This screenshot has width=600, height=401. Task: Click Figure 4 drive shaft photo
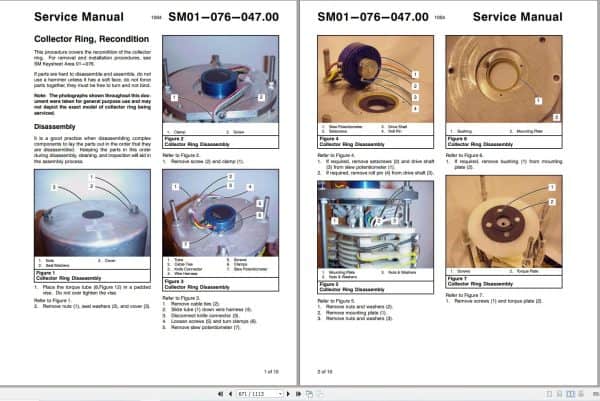point(375,79)
